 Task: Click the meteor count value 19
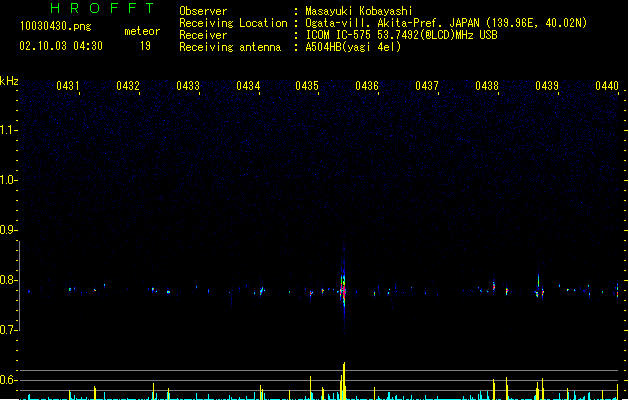(145, 46)
